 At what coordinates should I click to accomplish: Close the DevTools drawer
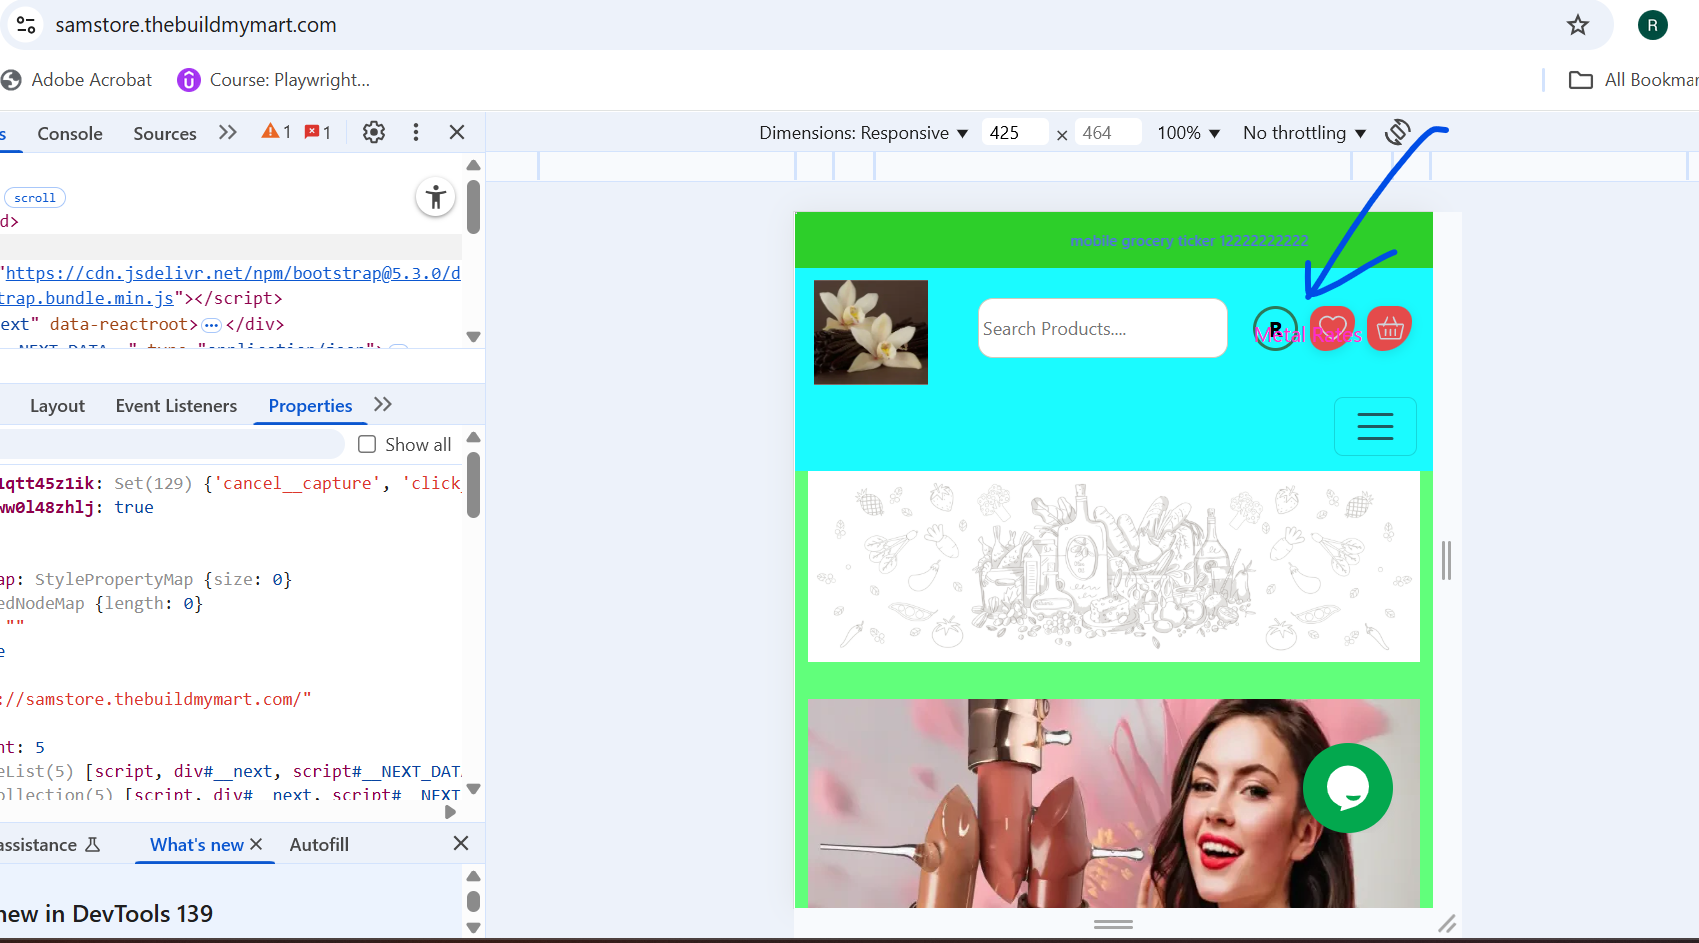461,843
